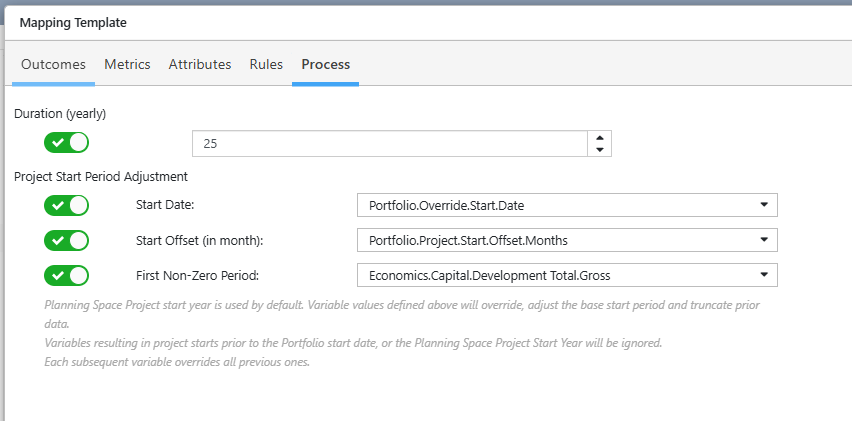Focus the duration field showing 25

[x=390, y=143]
